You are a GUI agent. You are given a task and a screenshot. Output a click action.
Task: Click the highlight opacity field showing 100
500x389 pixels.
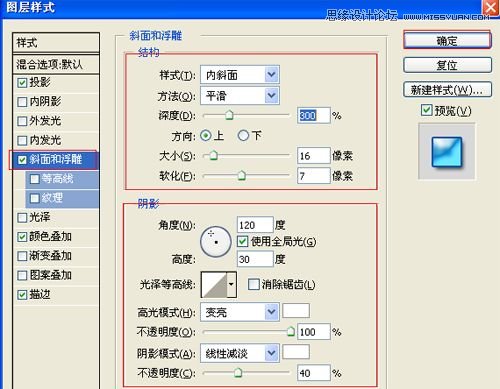click(313, 332)
